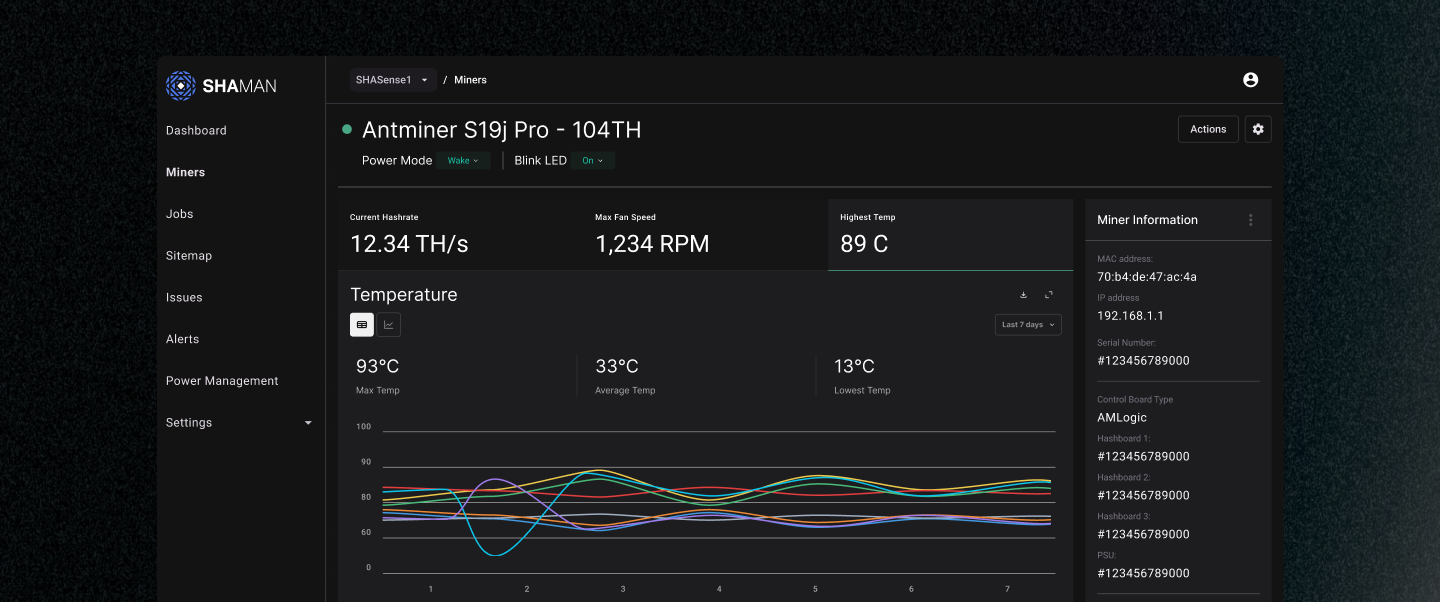Click the Miner Information heading
1440x602 pixels.
tap(1147, 220)
